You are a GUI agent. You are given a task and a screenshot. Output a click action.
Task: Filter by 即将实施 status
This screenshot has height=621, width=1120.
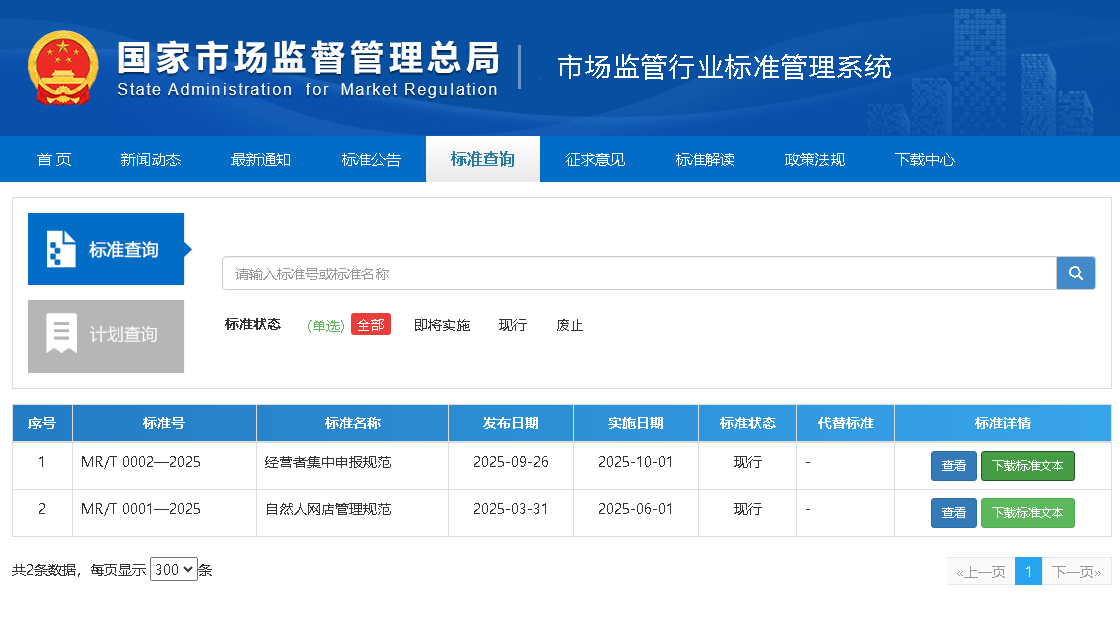(441, 325)
